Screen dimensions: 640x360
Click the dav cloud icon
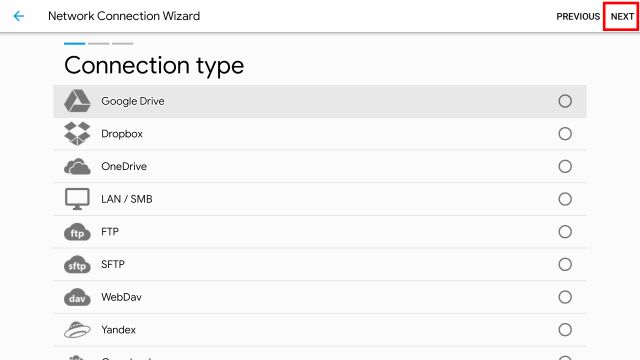click(x=77, y=297)
